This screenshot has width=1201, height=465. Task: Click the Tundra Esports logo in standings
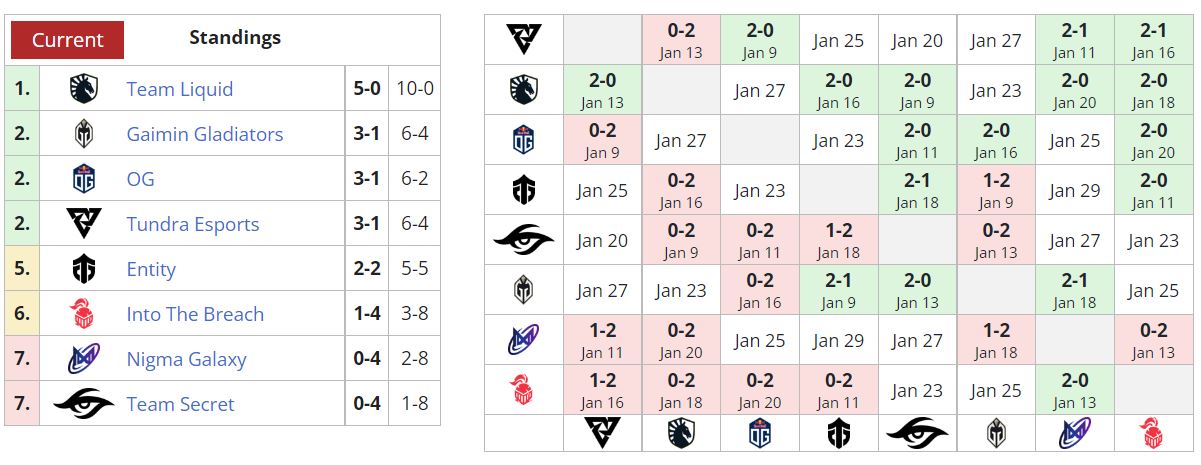coord(84,224)
